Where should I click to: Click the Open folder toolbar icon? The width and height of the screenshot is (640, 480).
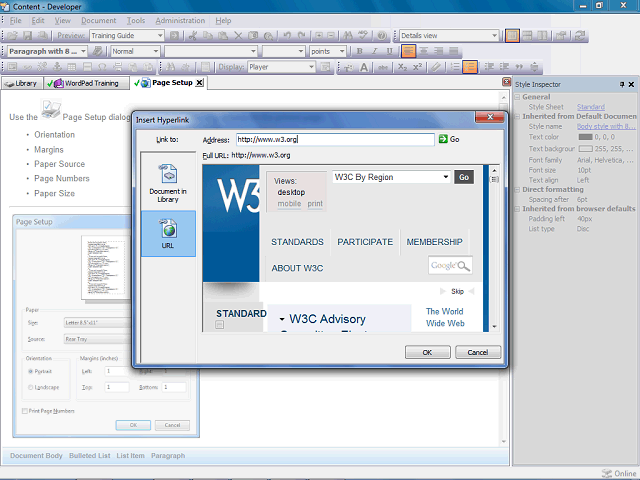12,36
